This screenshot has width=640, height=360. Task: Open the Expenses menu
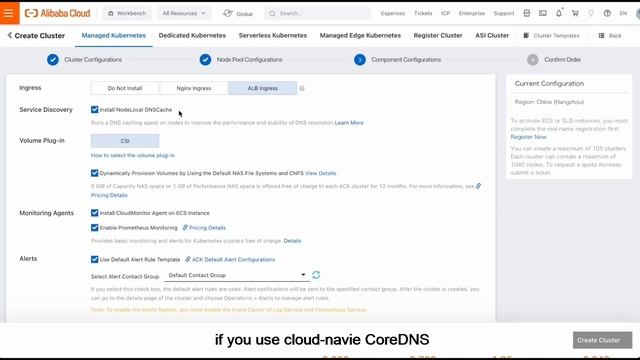tap(393, 13)
